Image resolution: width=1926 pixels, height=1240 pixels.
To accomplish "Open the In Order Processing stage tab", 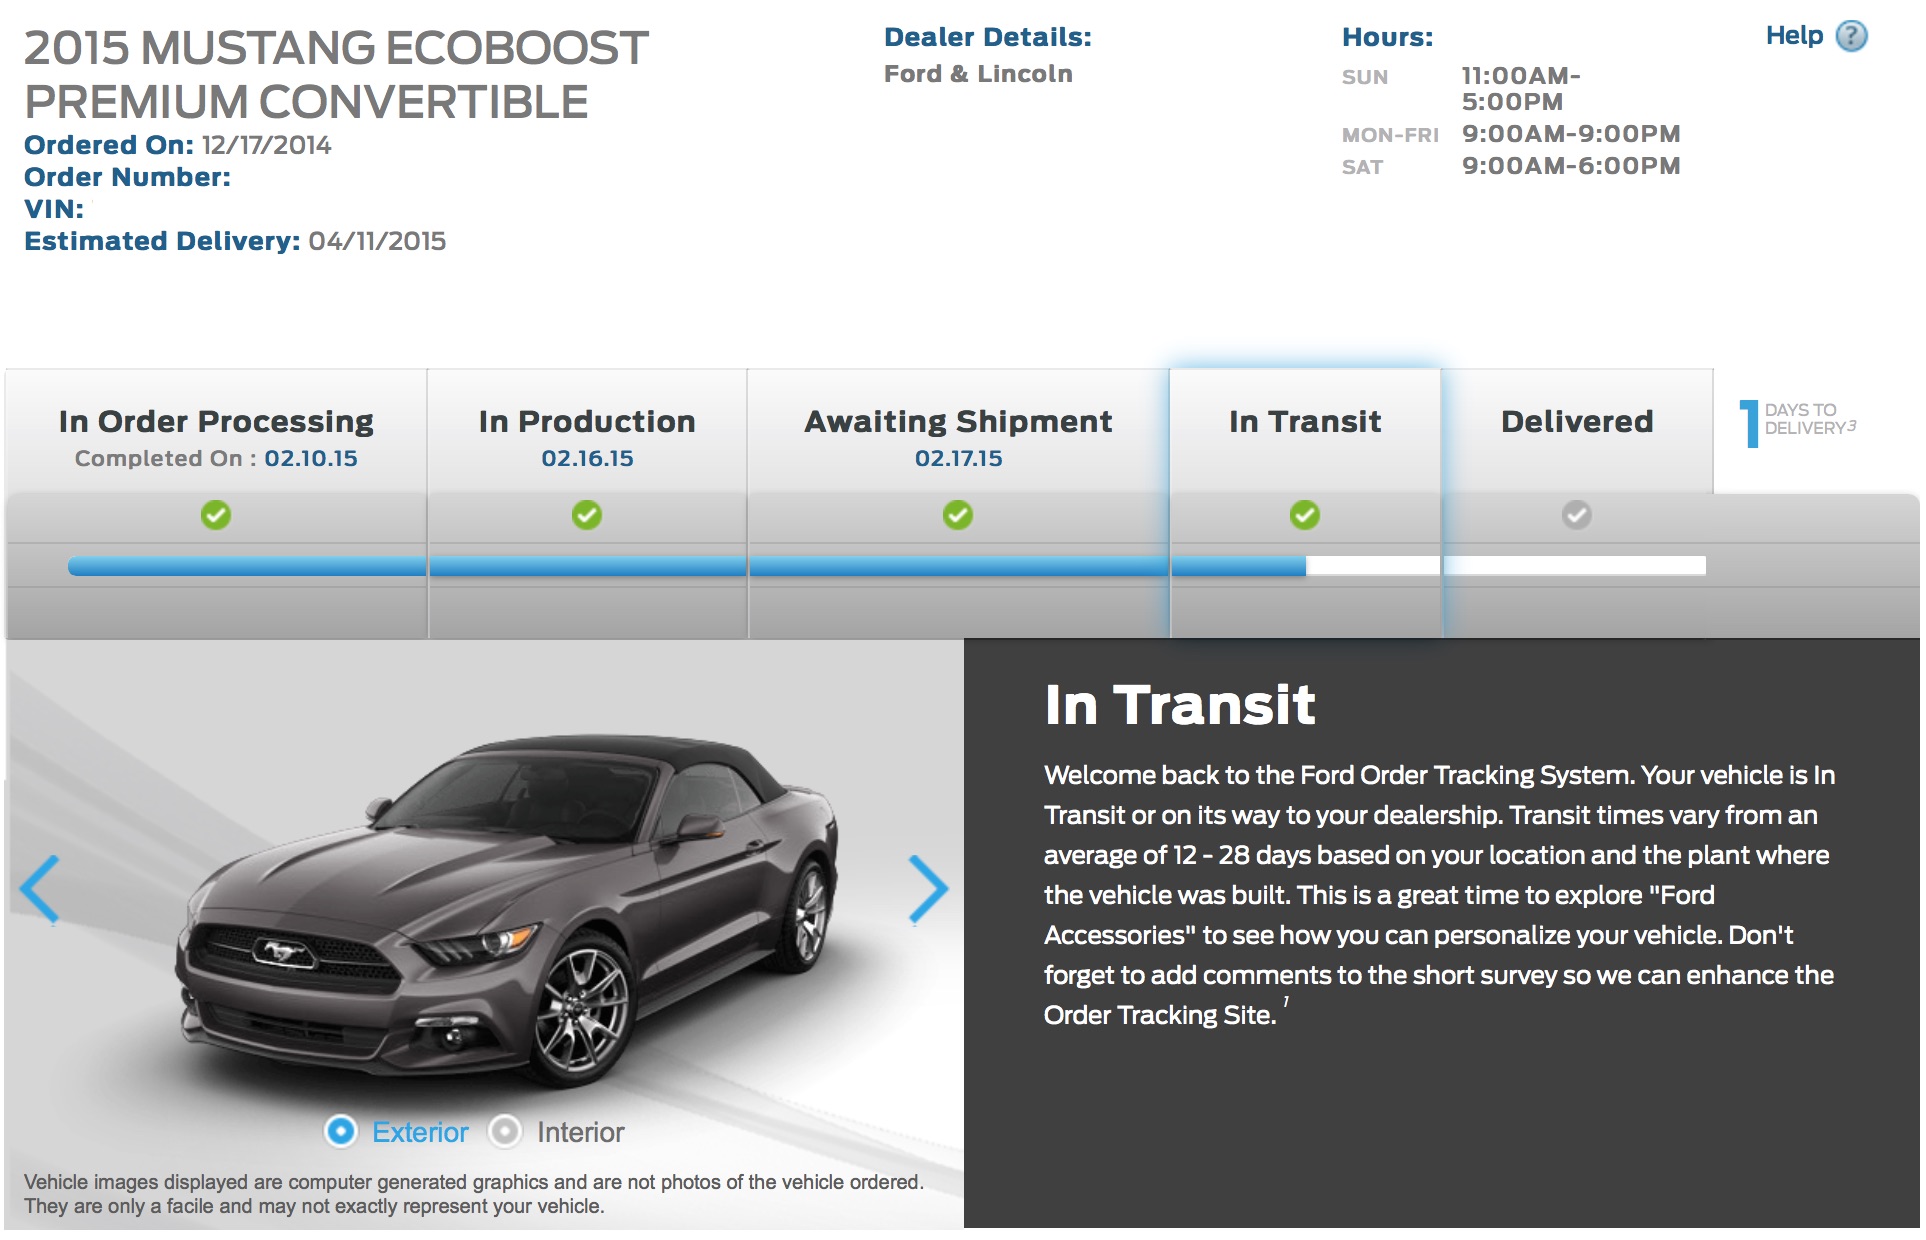I will click(216, 422).
